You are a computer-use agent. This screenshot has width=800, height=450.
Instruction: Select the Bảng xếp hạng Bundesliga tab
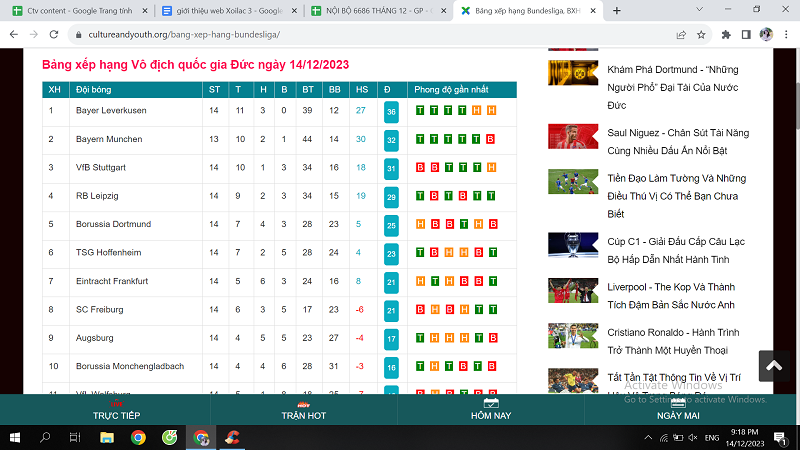(x=528, y=10)
